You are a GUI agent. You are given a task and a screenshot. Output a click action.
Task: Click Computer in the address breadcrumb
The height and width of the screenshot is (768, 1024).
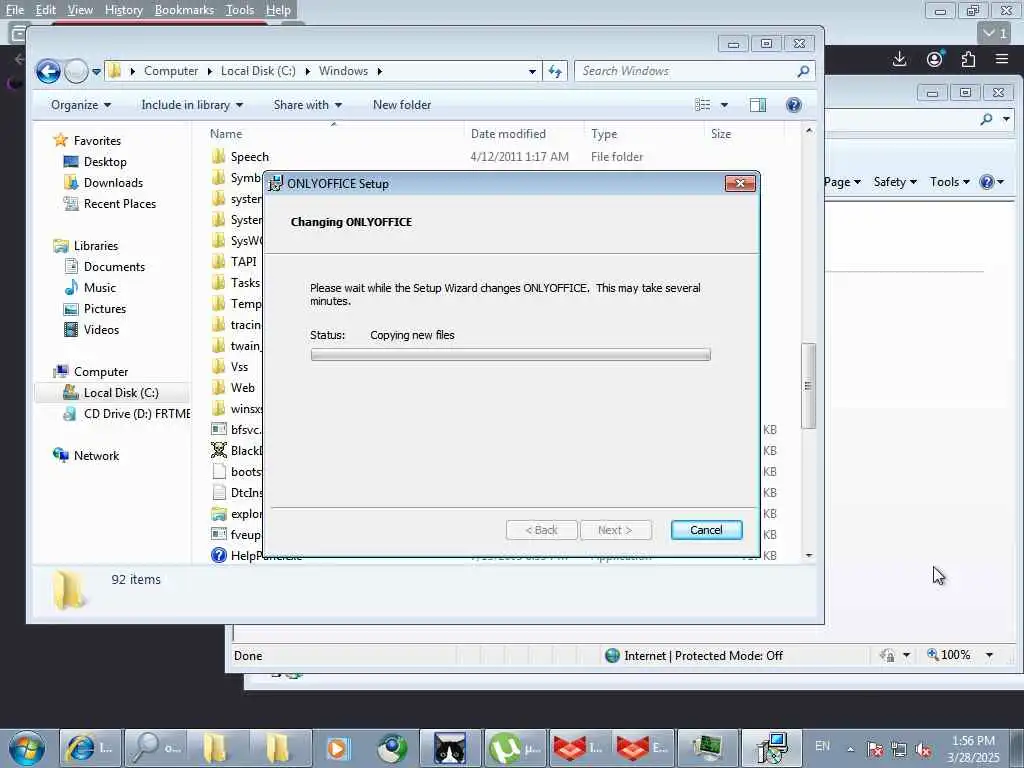coord(170,71)
